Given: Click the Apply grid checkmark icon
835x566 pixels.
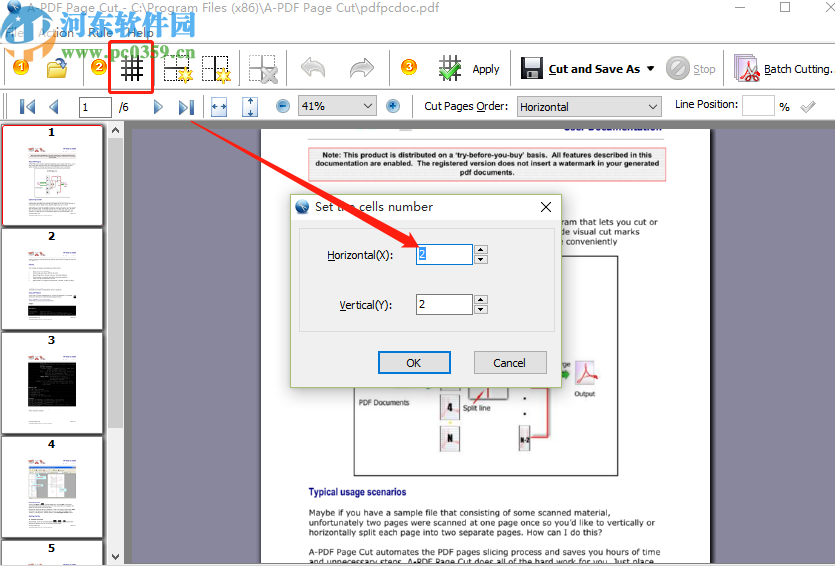Looking at the screenshot, I should point(450,68).
